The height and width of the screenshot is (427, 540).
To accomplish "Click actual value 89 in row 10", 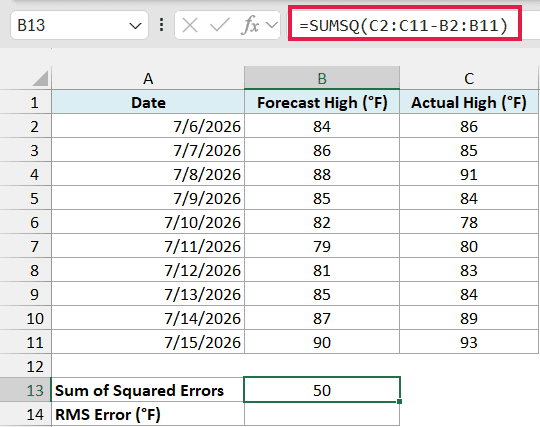I will [x=469, y=318].
